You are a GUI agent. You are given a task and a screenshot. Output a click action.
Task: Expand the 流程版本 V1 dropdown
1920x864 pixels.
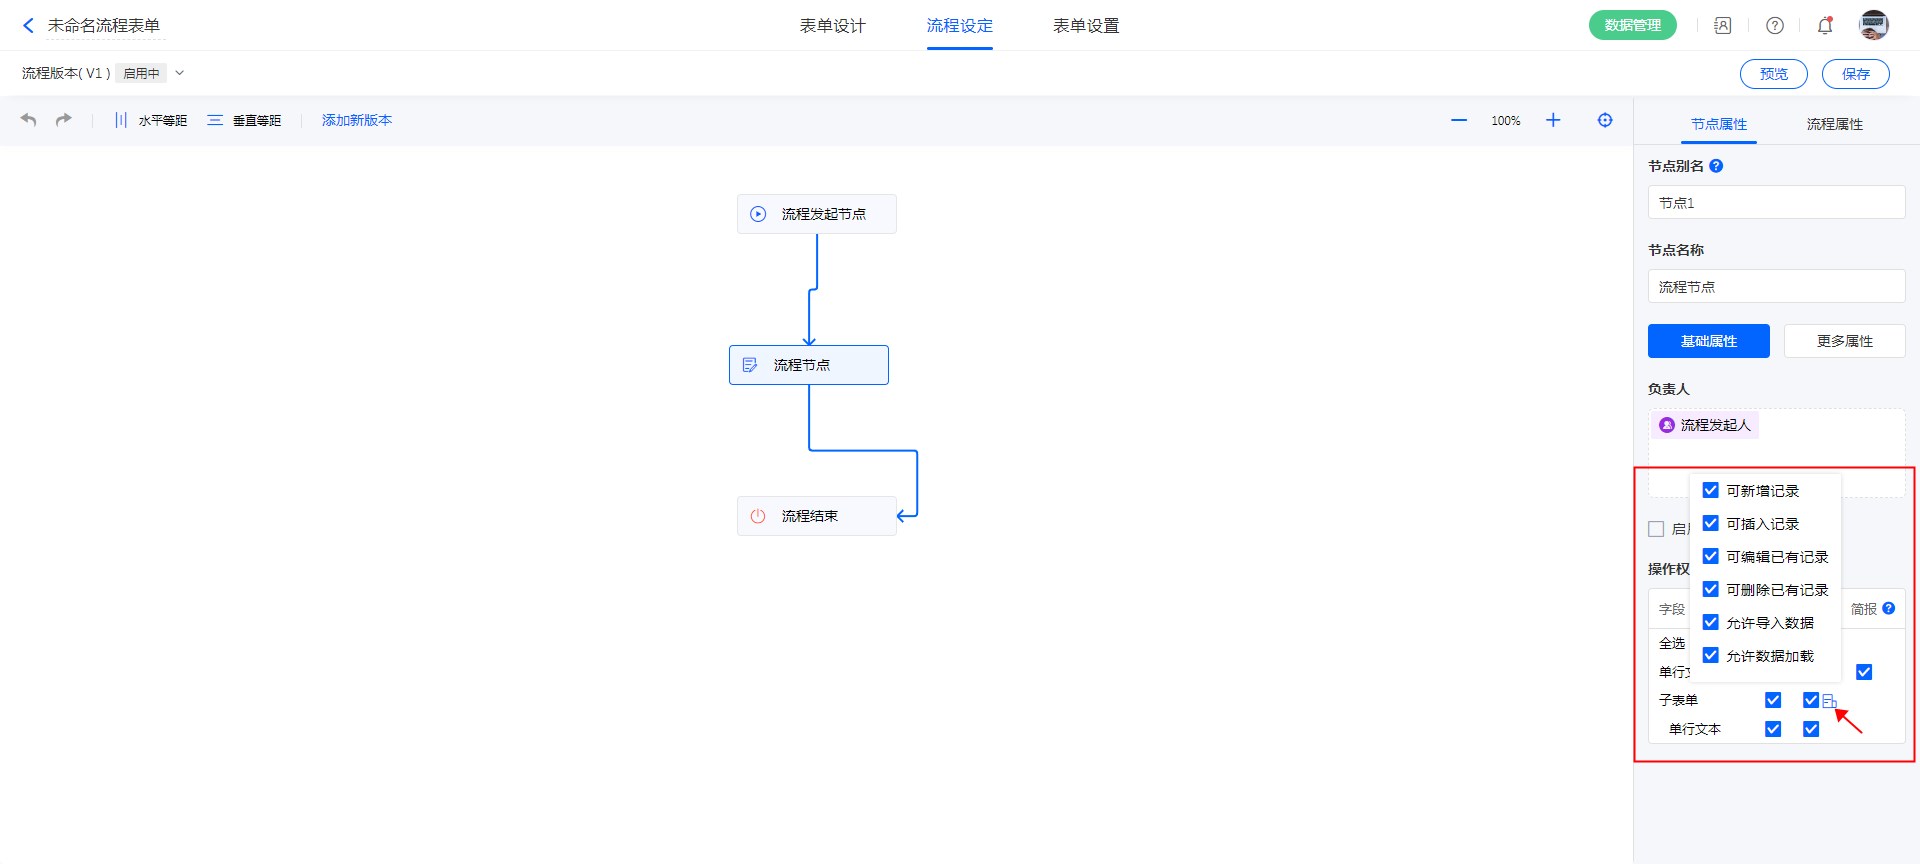click(x=180, y=73)
